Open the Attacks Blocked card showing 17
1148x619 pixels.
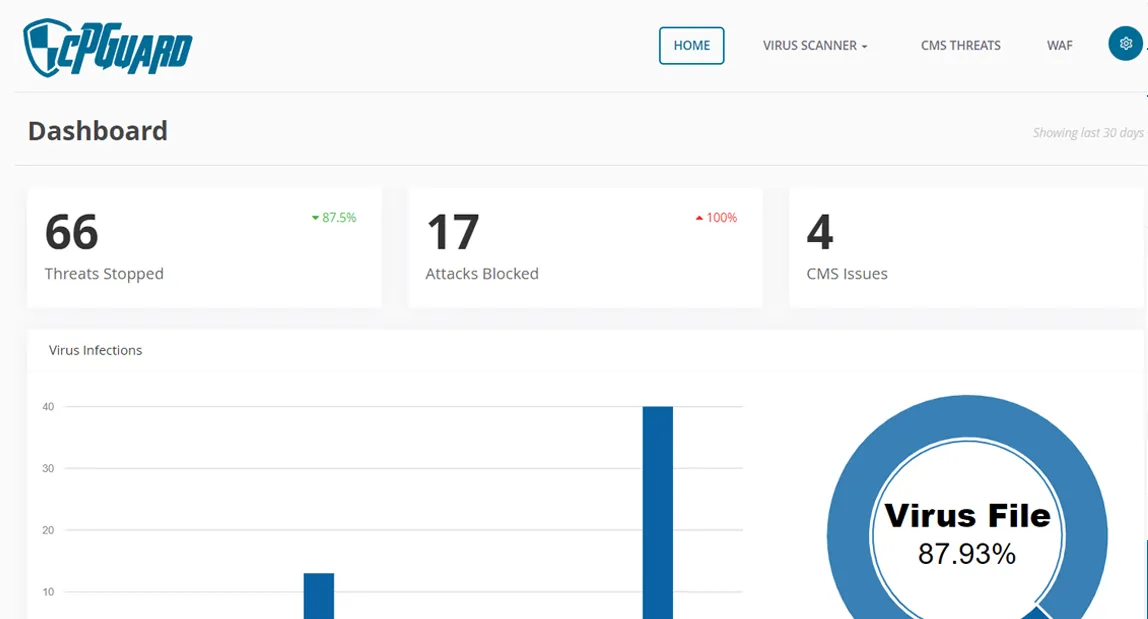click(585, 248)
